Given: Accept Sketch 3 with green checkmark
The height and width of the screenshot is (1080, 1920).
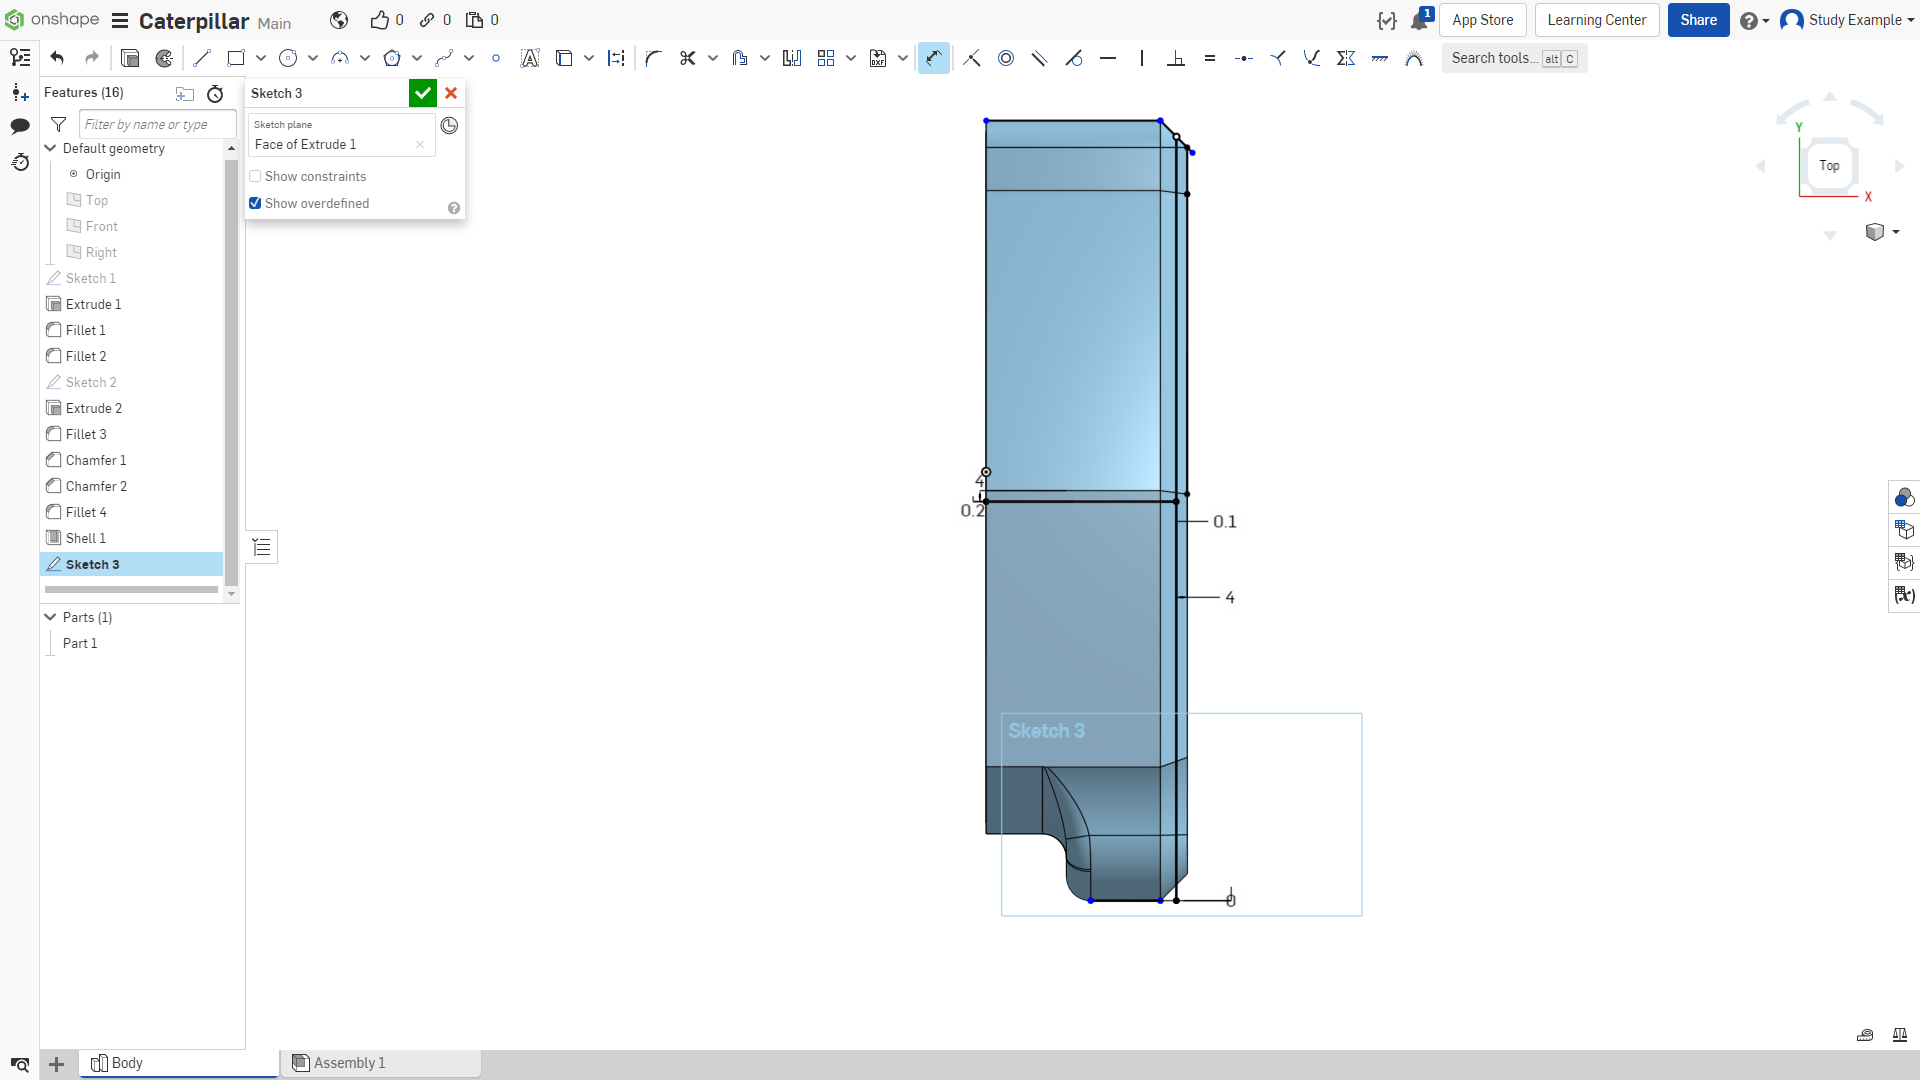Looking at the screenshot, I should coord(423,93).
